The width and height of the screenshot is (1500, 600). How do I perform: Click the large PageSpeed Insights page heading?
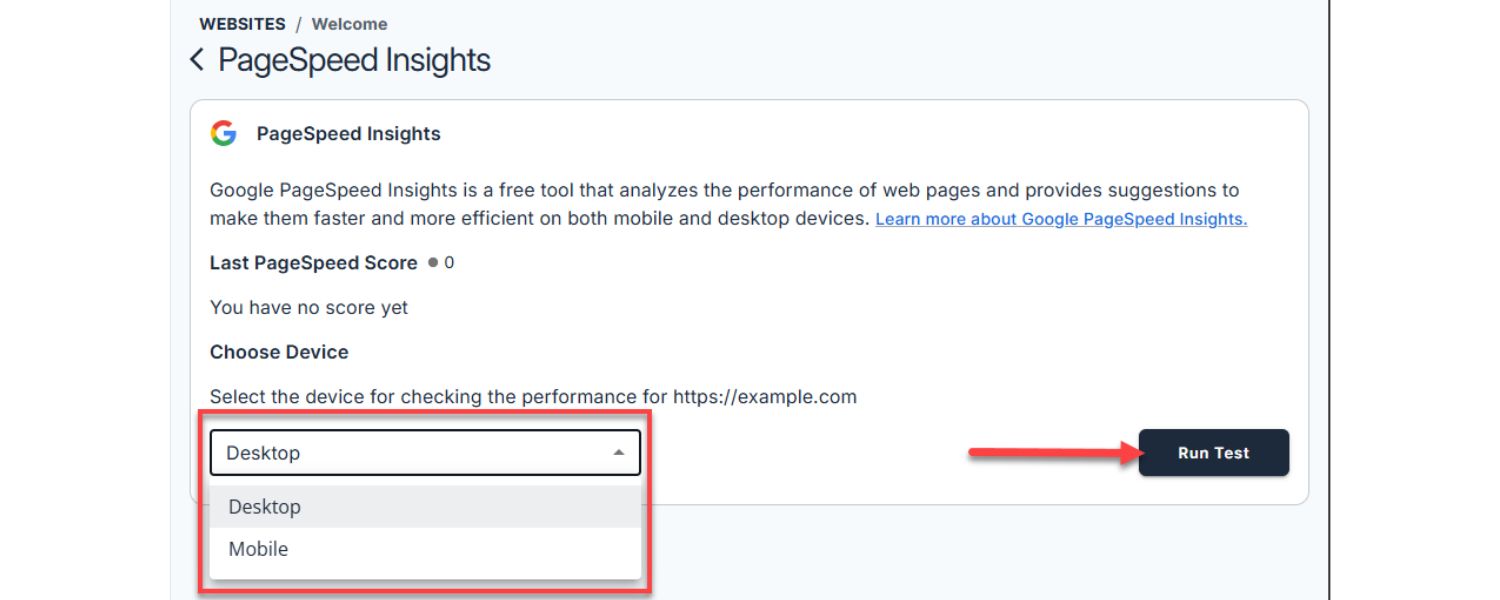(x=354, y=60)
